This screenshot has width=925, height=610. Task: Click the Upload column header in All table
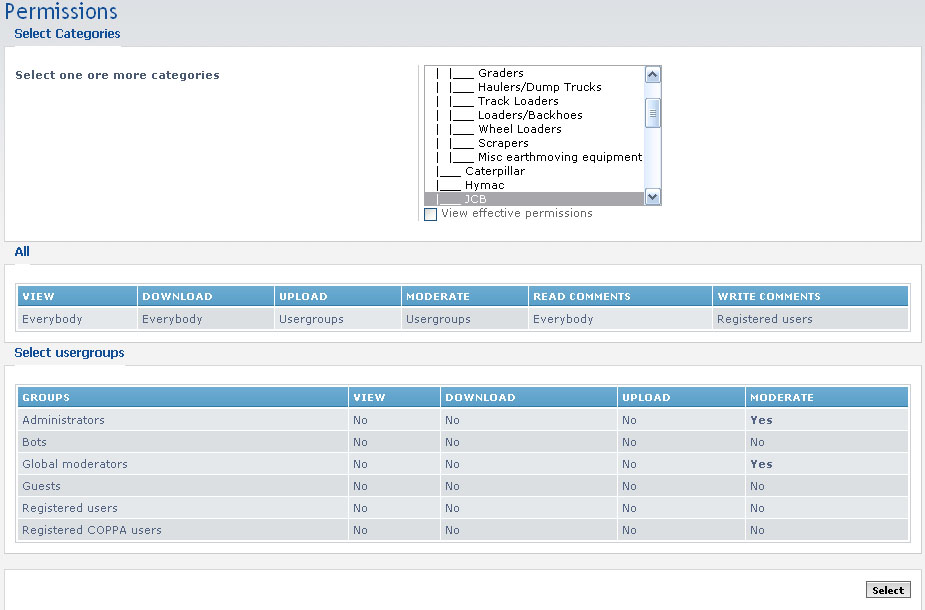(x=301, y=296)
